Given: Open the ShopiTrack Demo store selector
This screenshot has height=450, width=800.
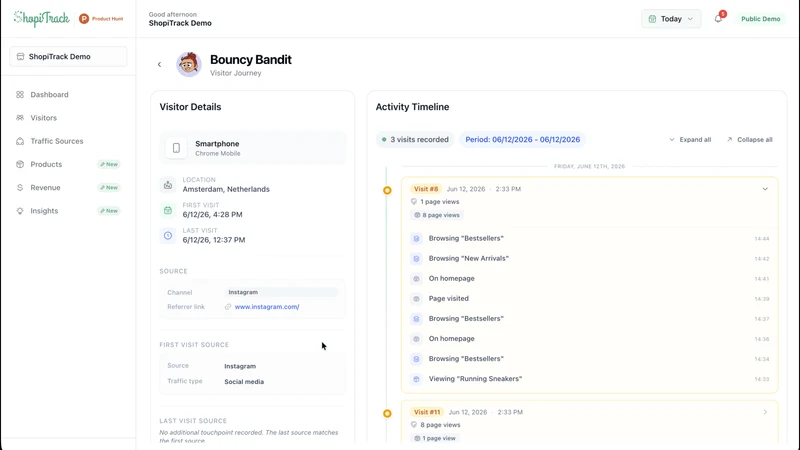Looking at the screenshot, I should coord(68,57).
